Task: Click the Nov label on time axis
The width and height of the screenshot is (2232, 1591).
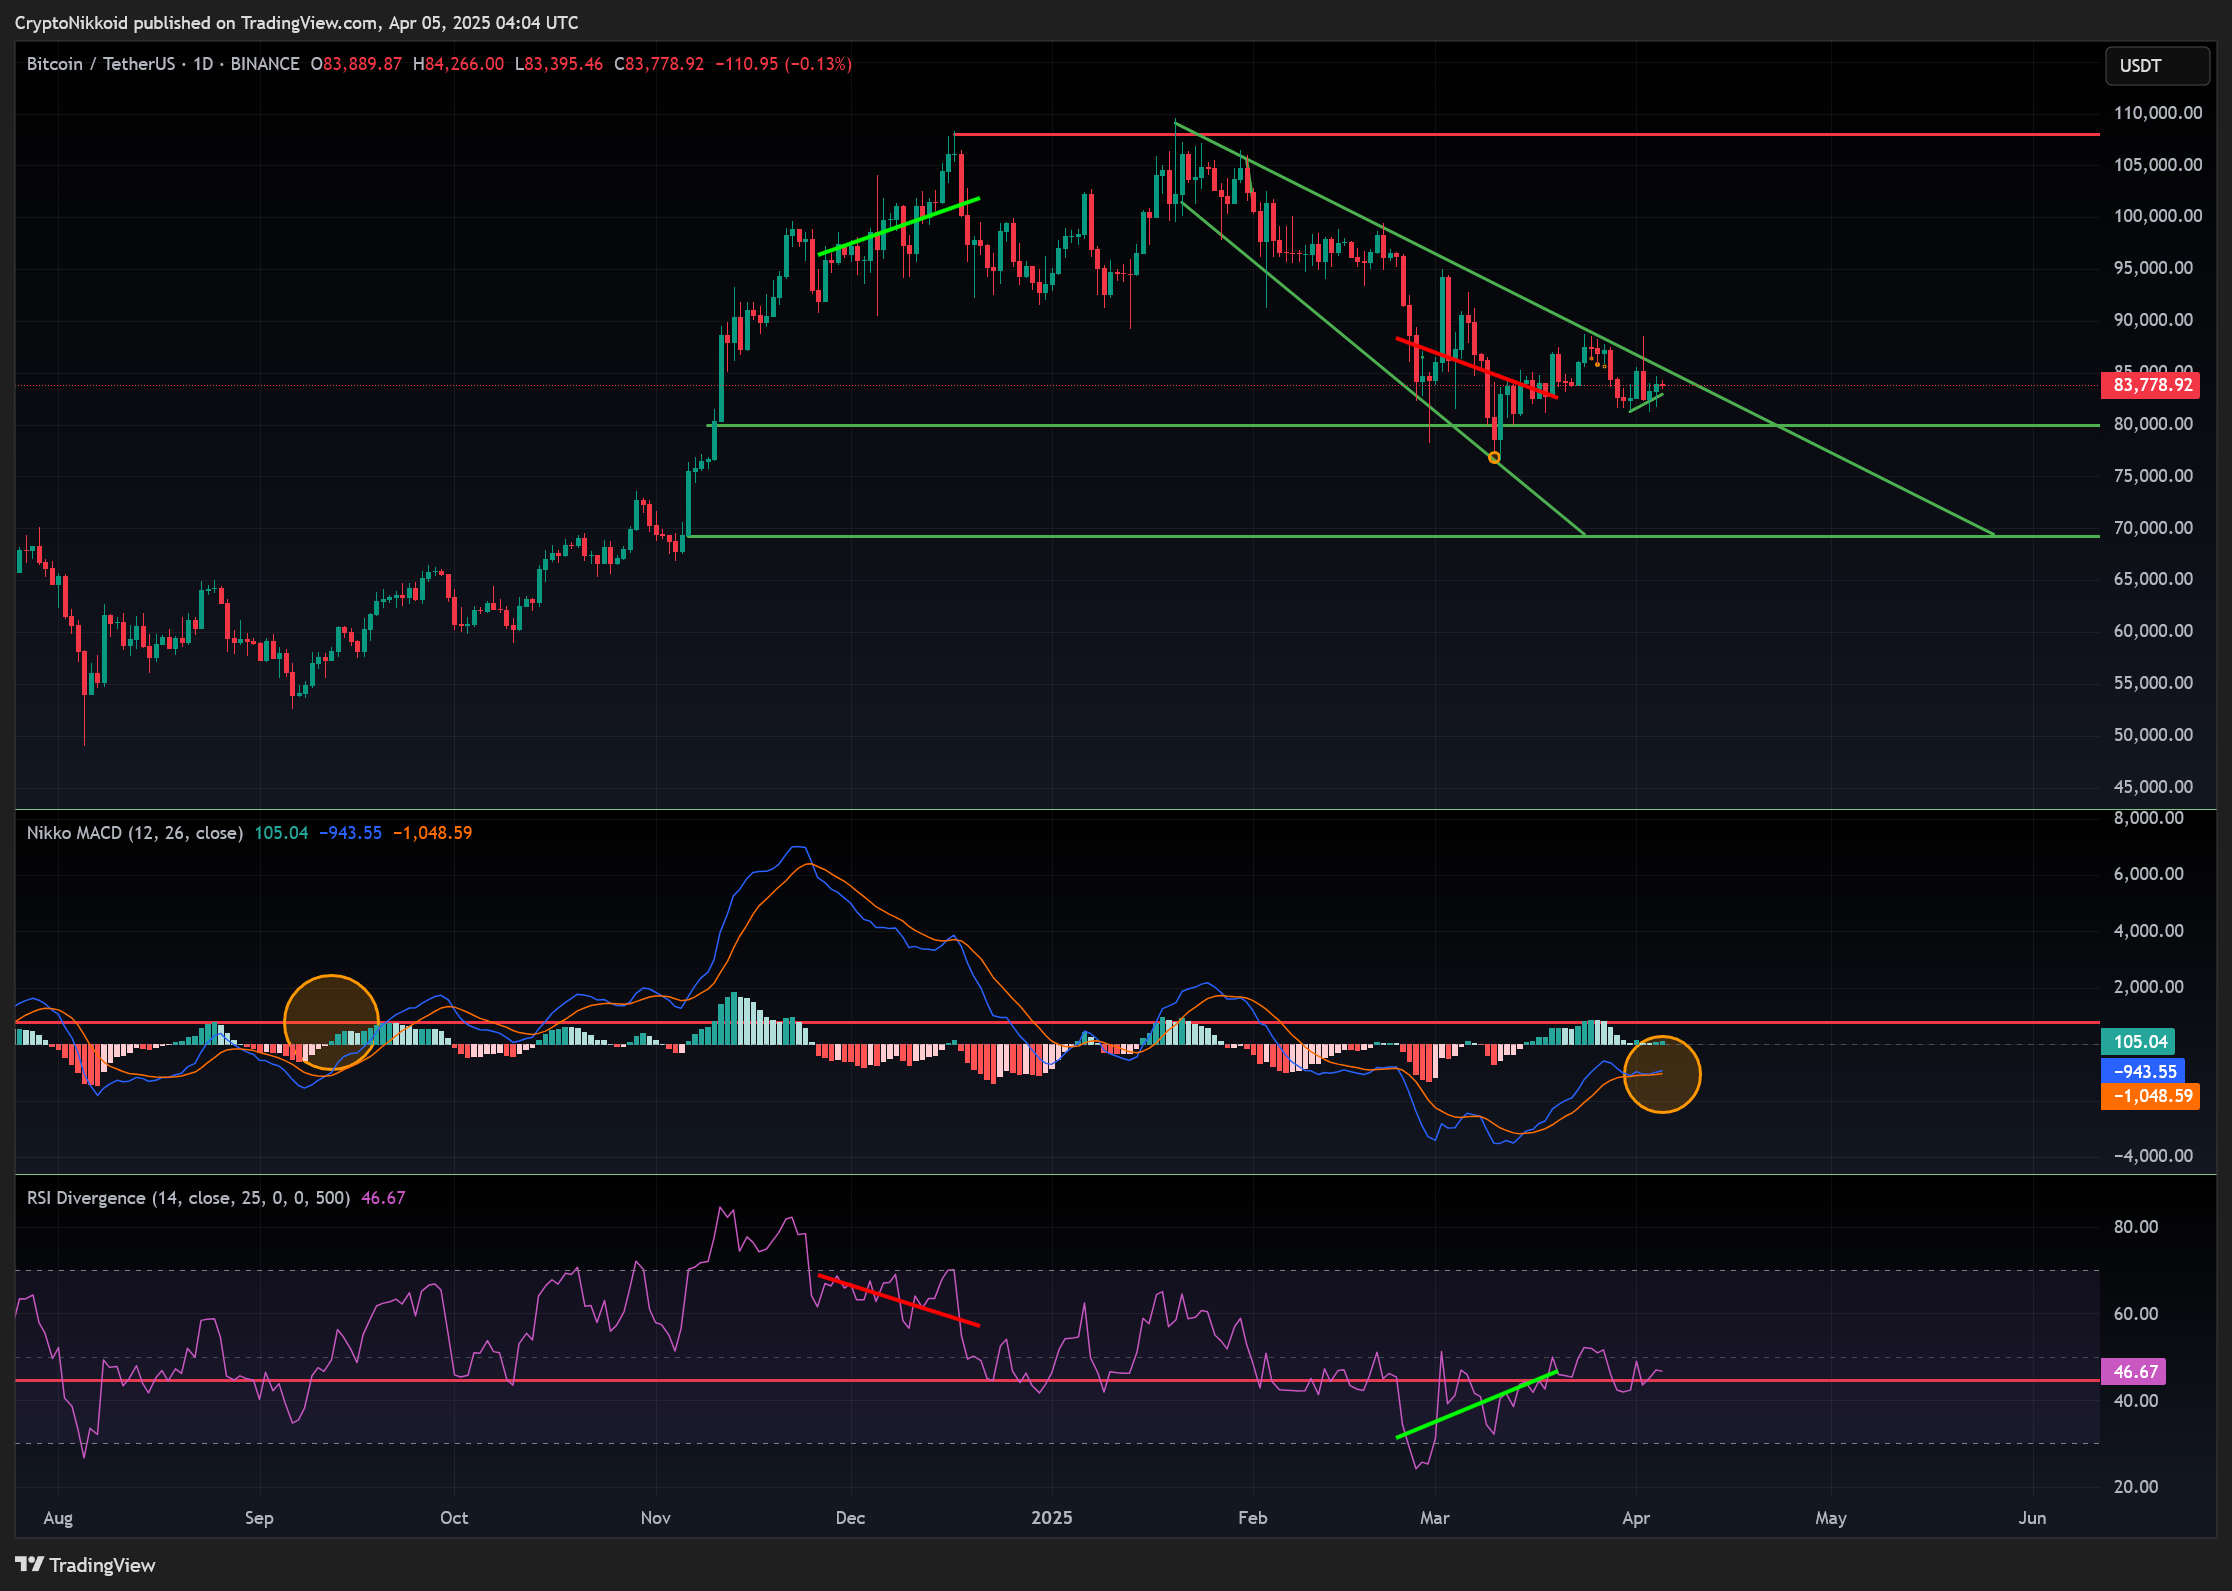Action: pos(655,1518)
